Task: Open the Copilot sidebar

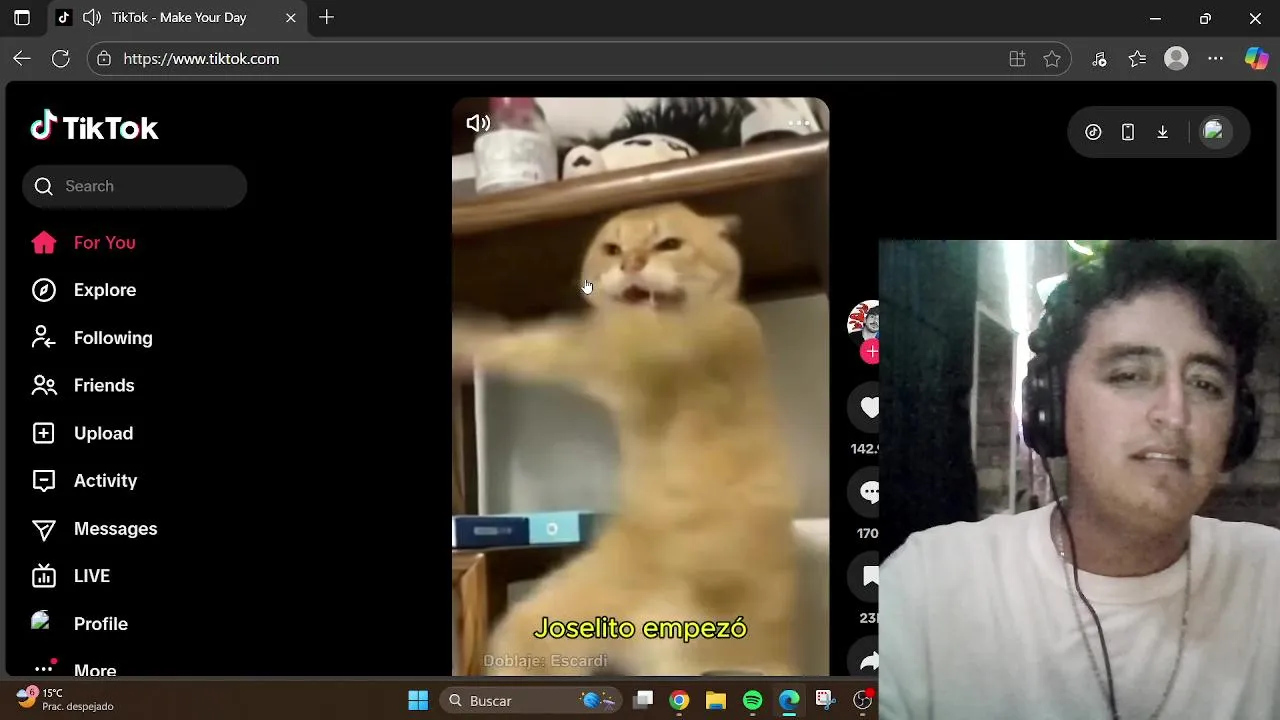Action: pyautogui.click(x=1256, y=59)
